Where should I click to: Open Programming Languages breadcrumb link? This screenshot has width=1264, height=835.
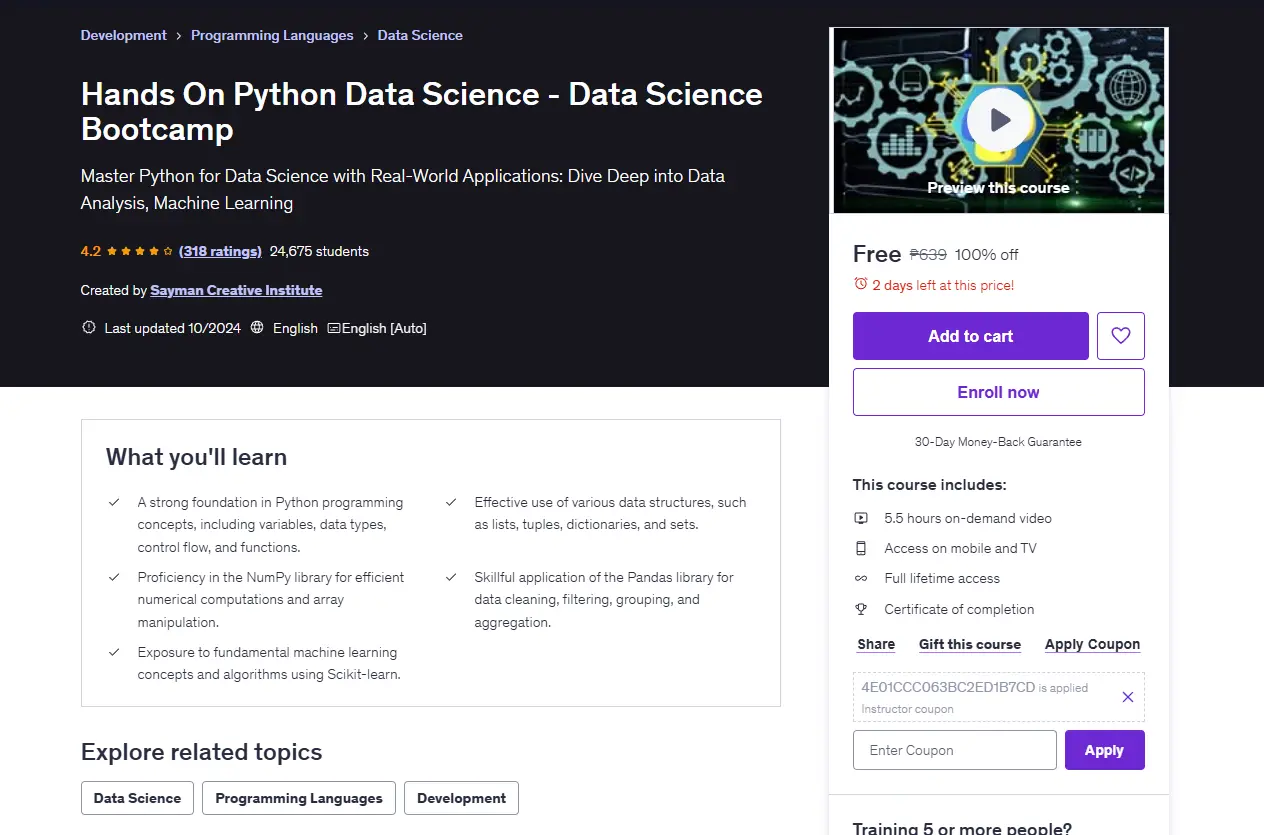[272, 35]
